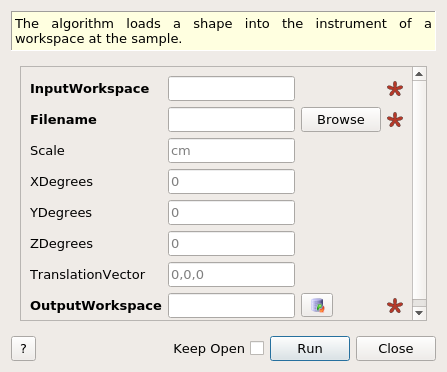Click the XDegrees label

coord(61,182)
